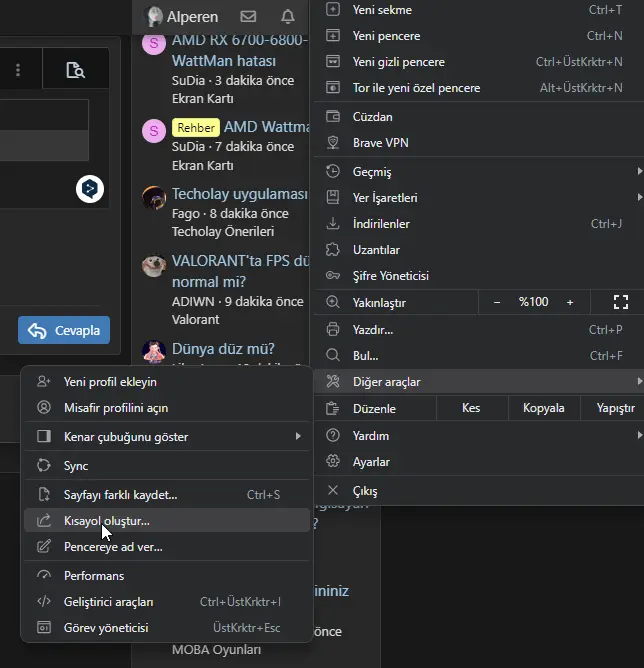Open the Performans entry
Image resolution: width=644 pixels, height=668 pixels.
167,576
